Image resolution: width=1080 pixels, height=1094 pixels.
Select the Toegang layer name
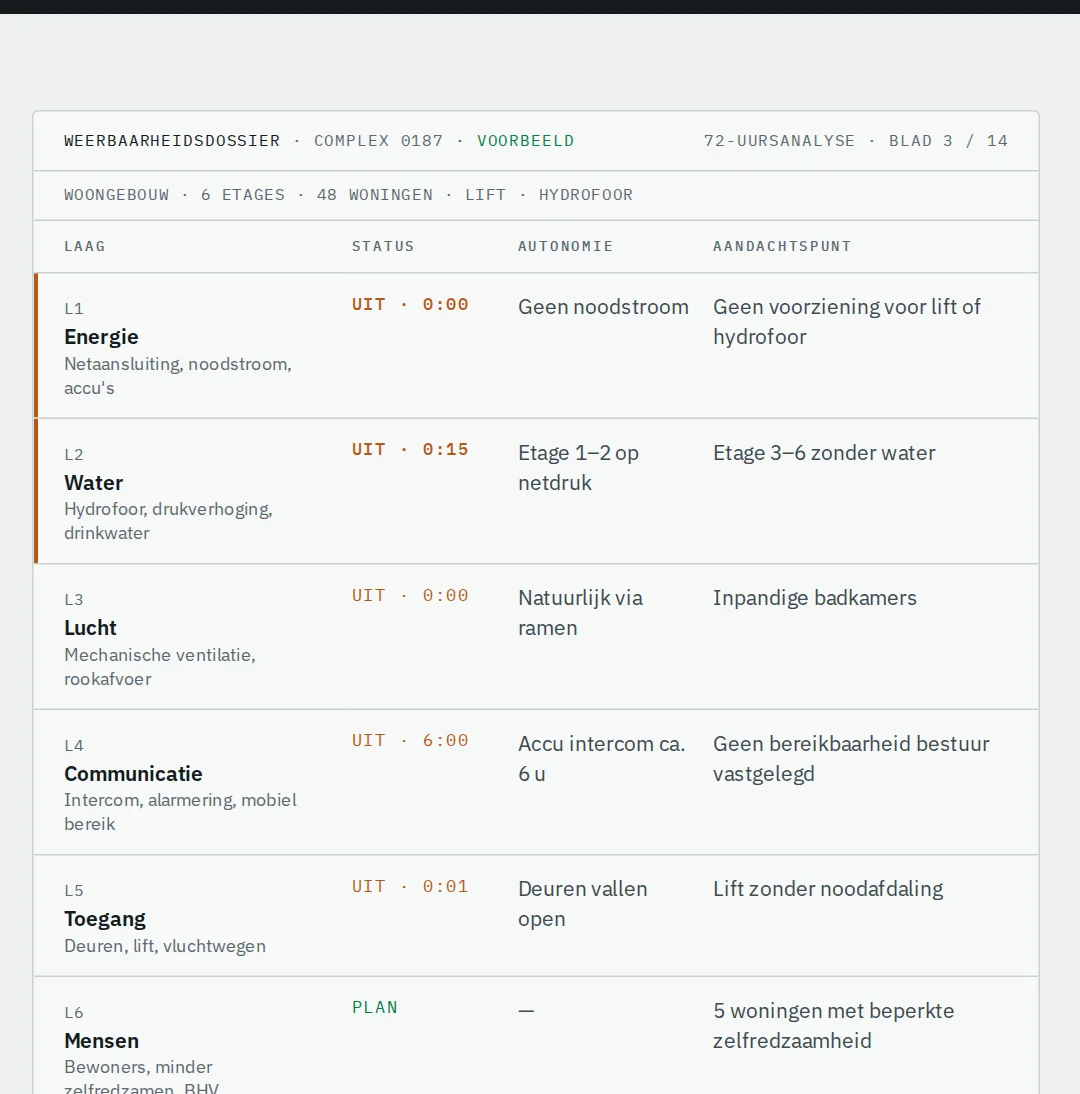tap(105, 919)
